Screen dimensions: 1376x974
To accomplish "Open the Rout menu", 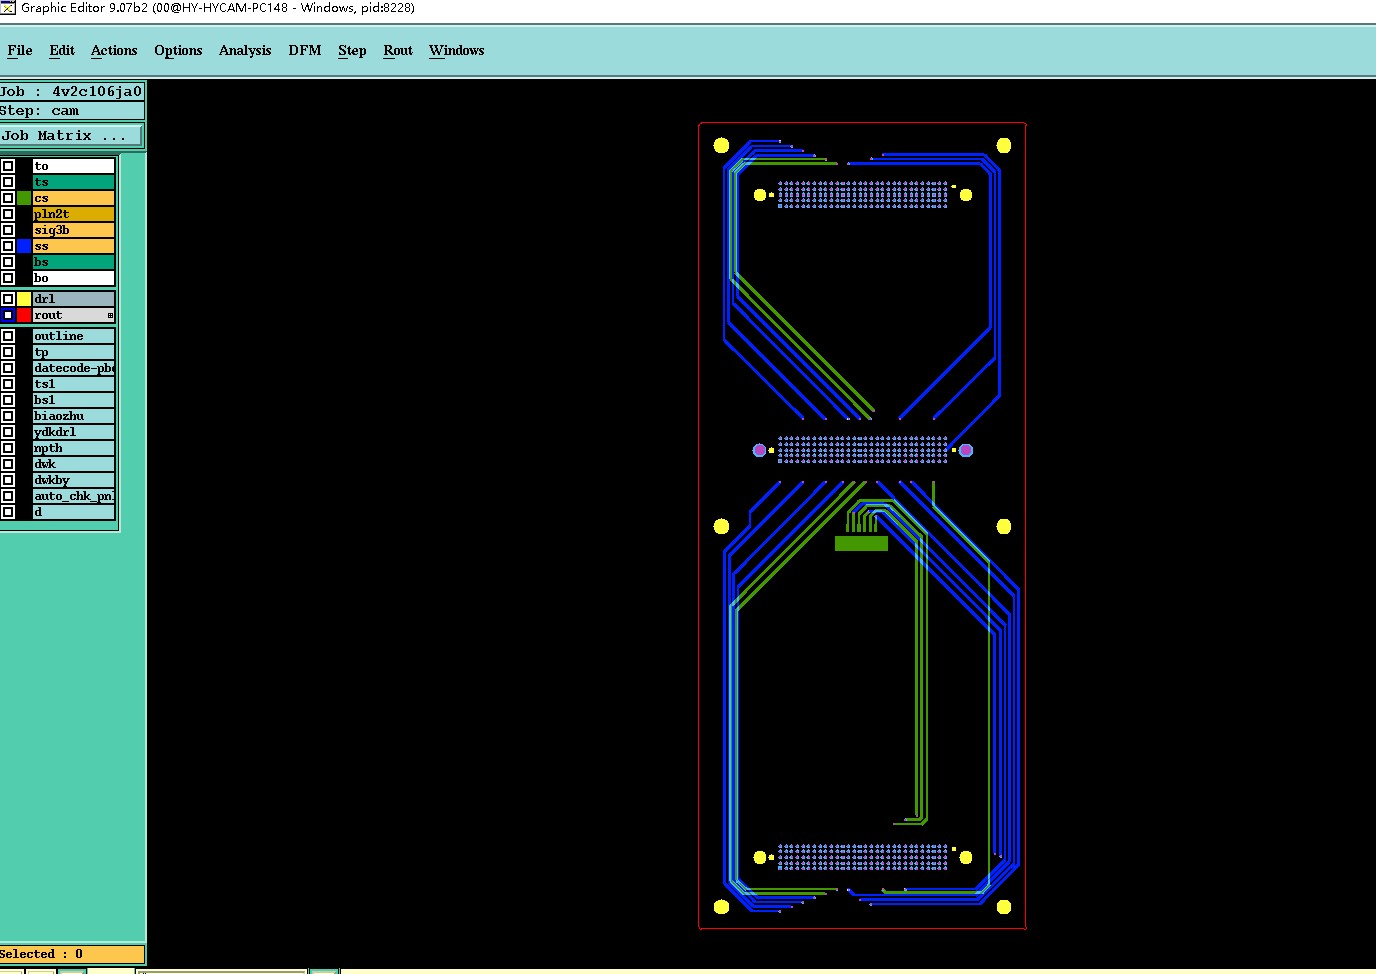I will [x=398, y=51].
